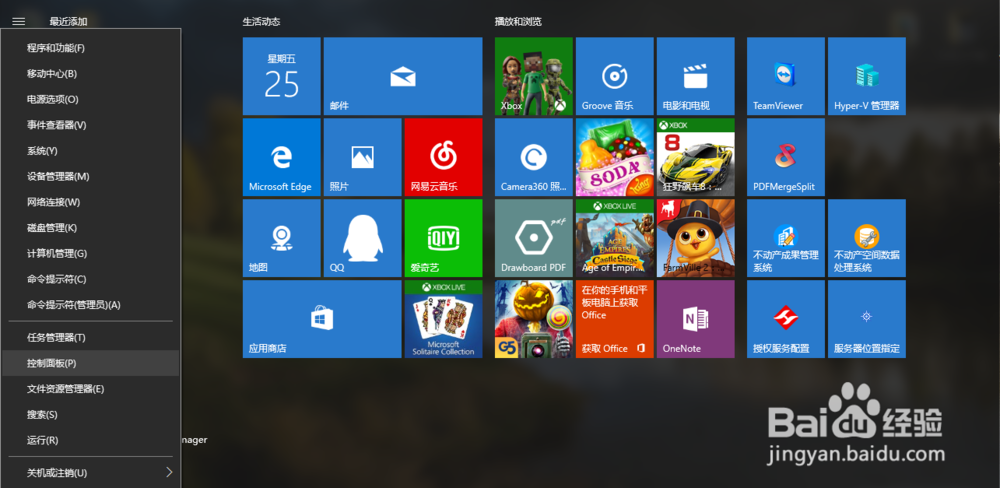The image size is (1000, 488).
Task: Open 服务器位置指定 tile
Action: pyautogui.click(x=867, y=319)
